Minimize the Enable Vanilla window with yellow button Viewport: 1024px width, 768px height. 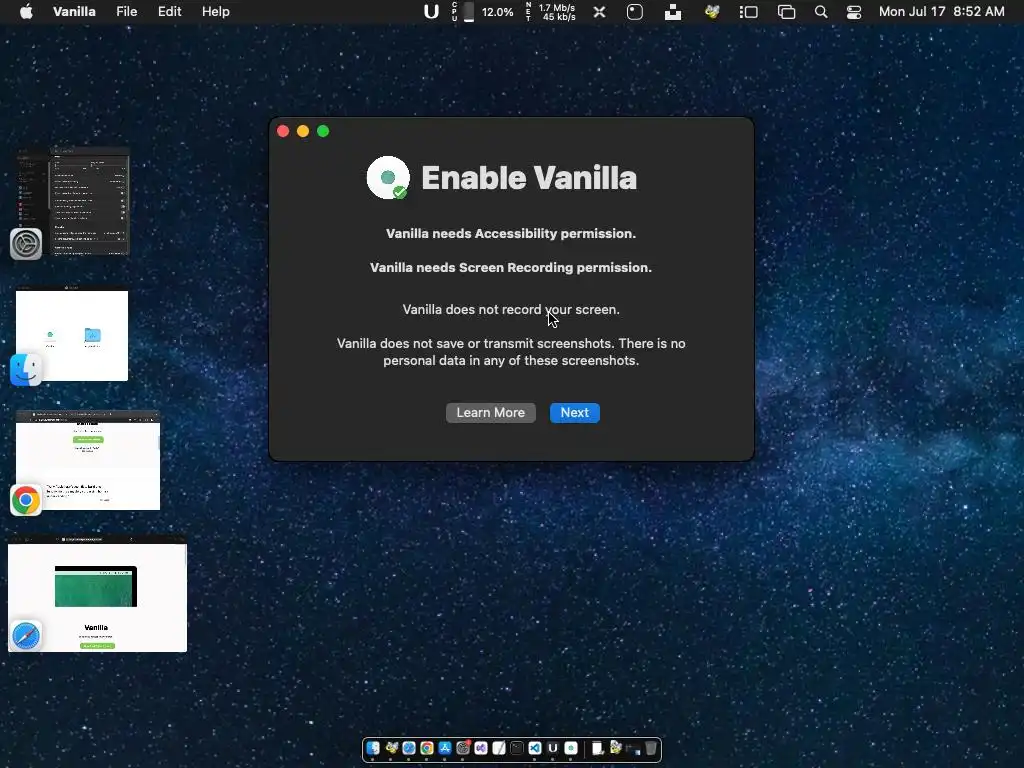pyautogui.click(x=303, y=131)
